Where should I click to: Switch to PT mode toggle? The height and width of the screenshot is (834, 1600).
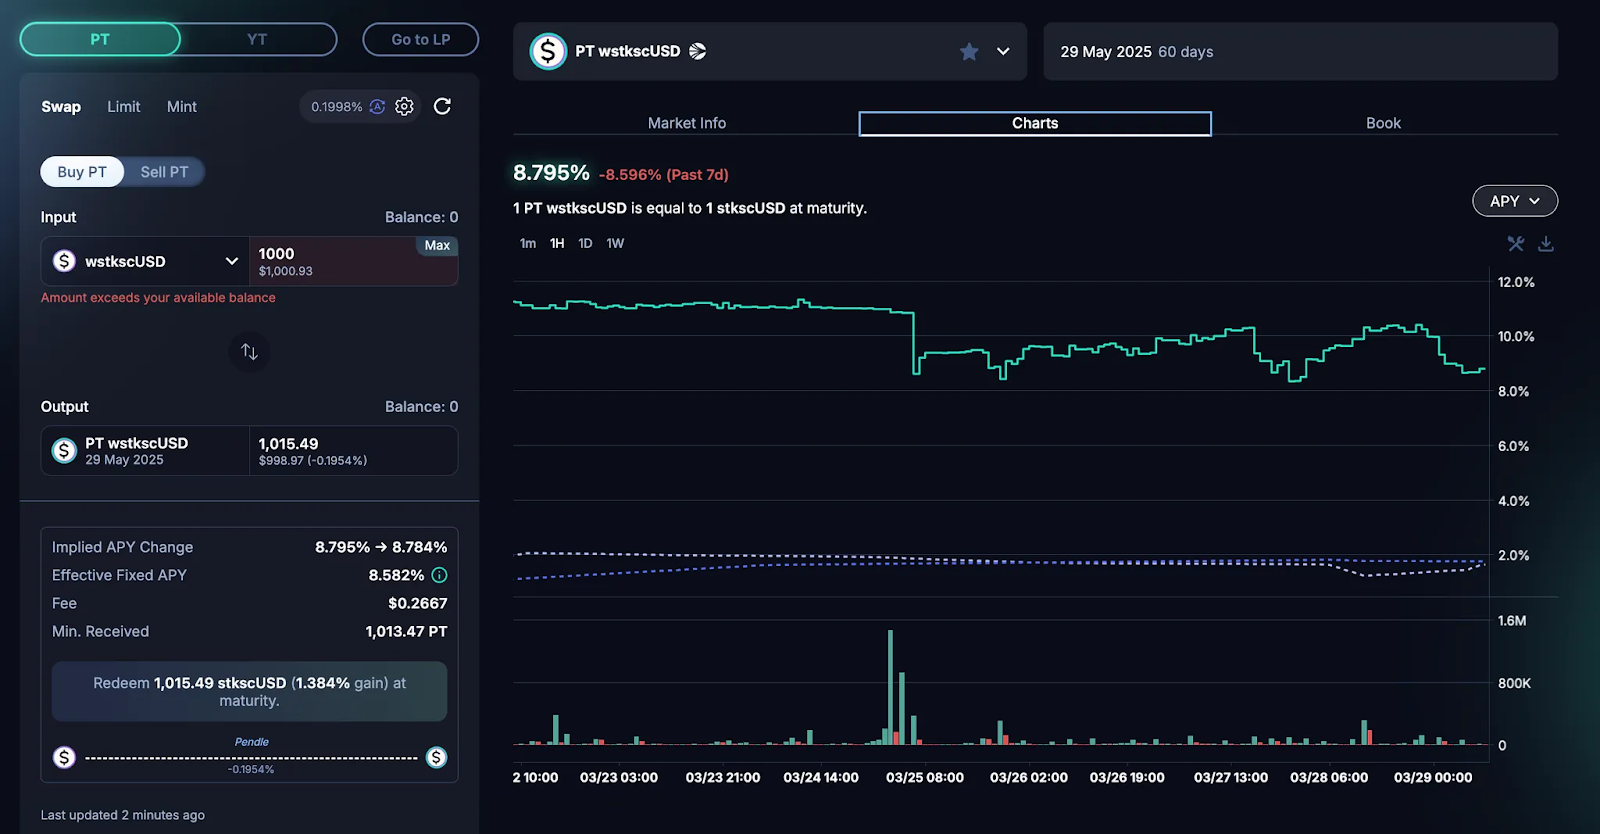tap(100, 39)
